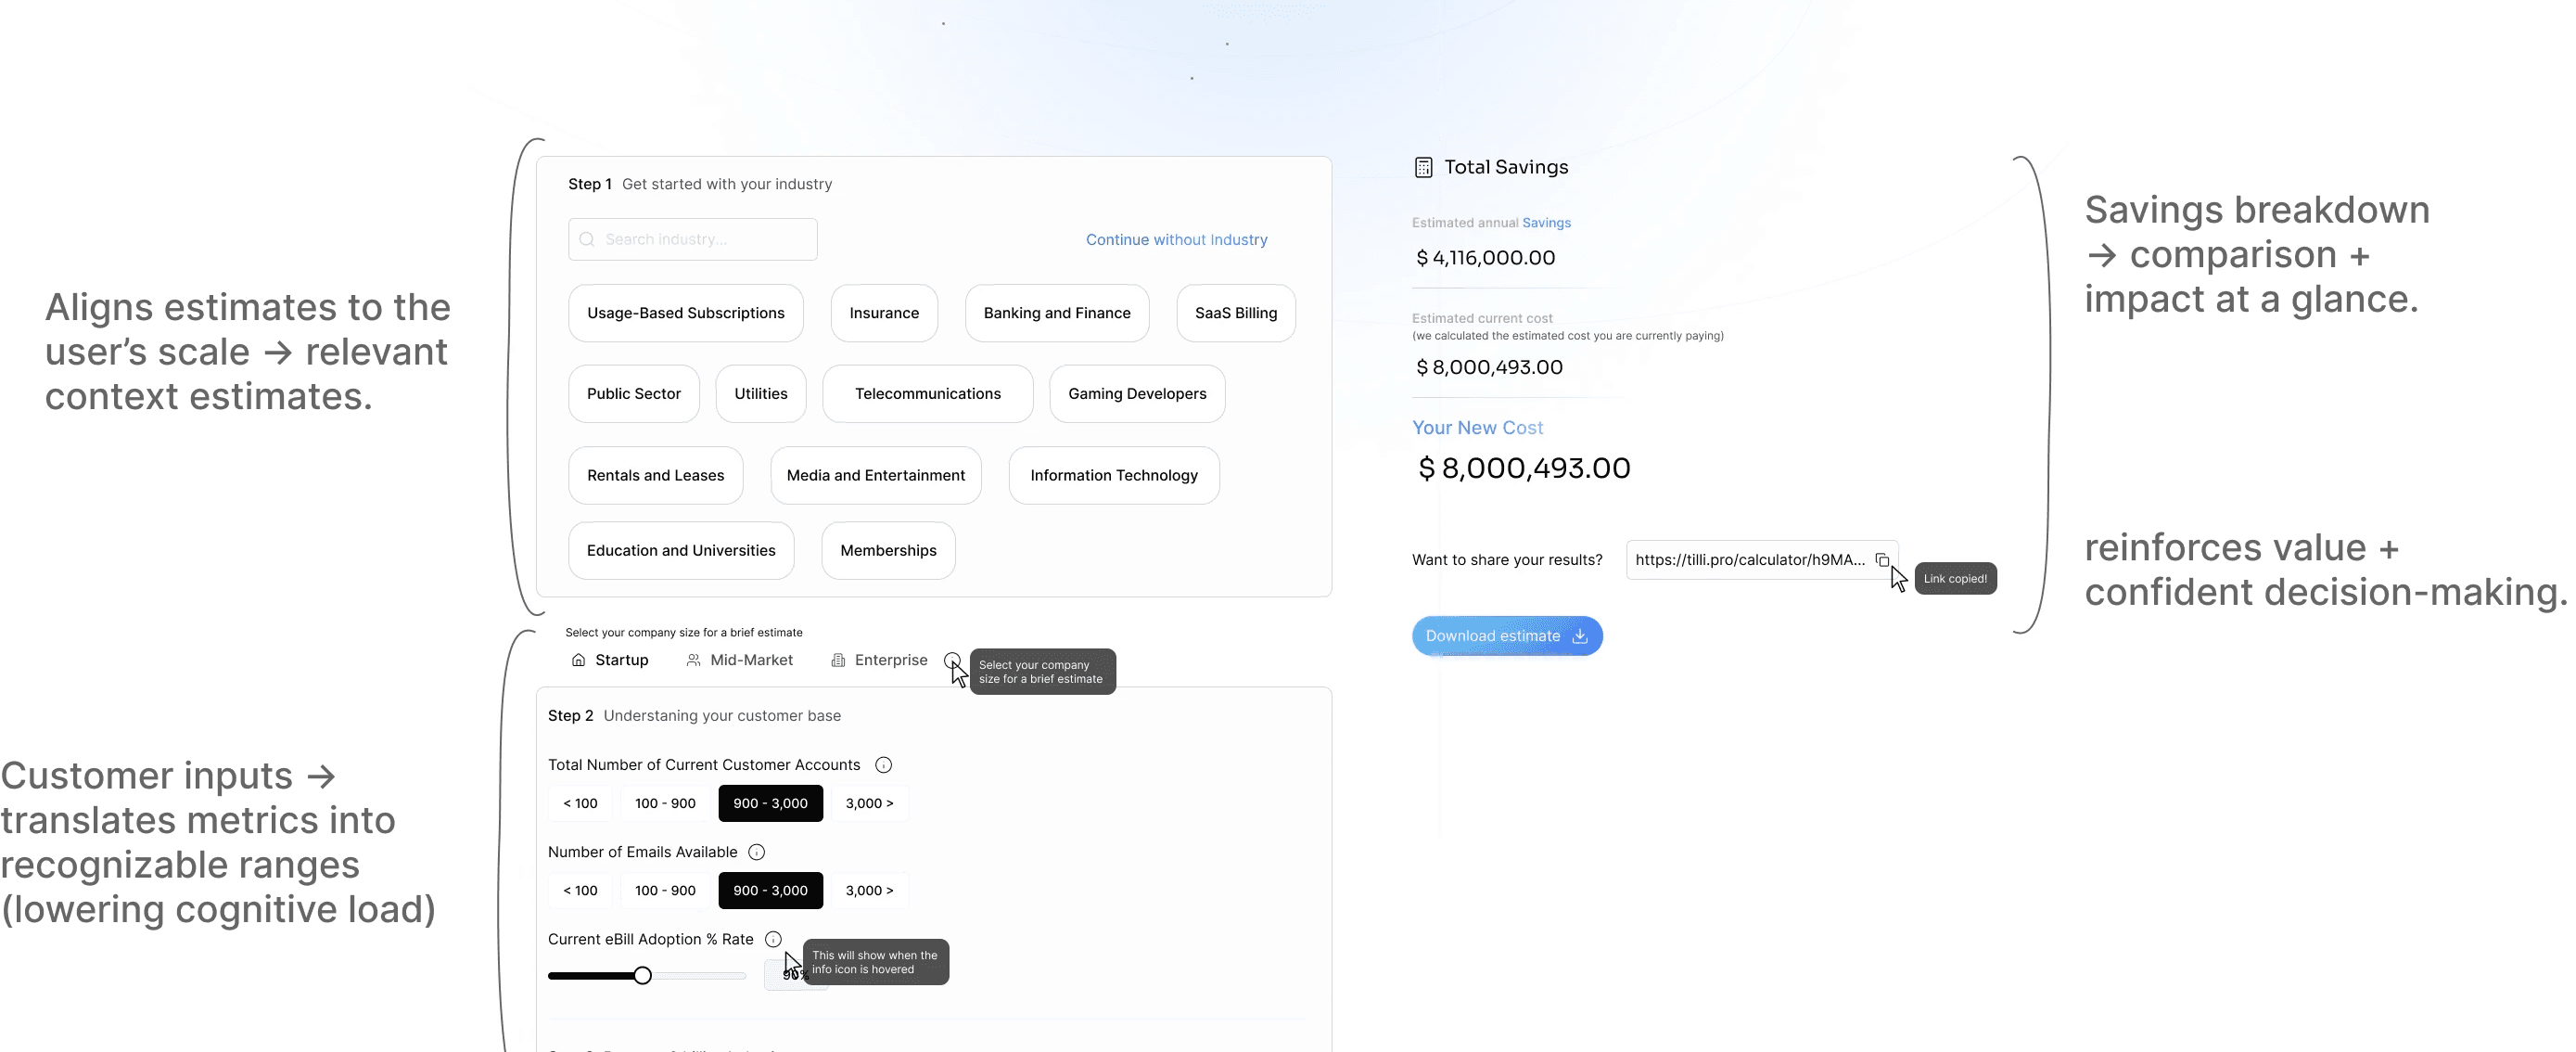The image size is (2576, 1052).
Task: Choose 100 - 900 for emails available
Action: [665, 890]
